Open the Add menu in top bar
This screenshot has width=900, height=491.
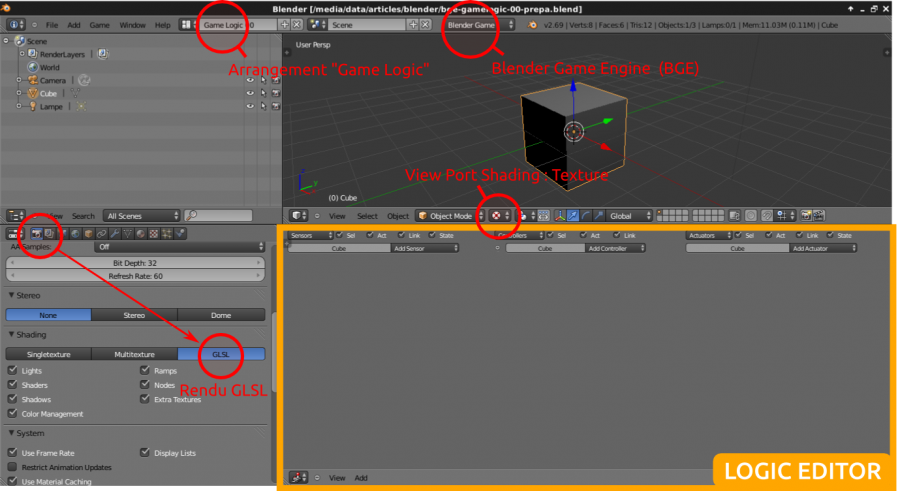74,25
